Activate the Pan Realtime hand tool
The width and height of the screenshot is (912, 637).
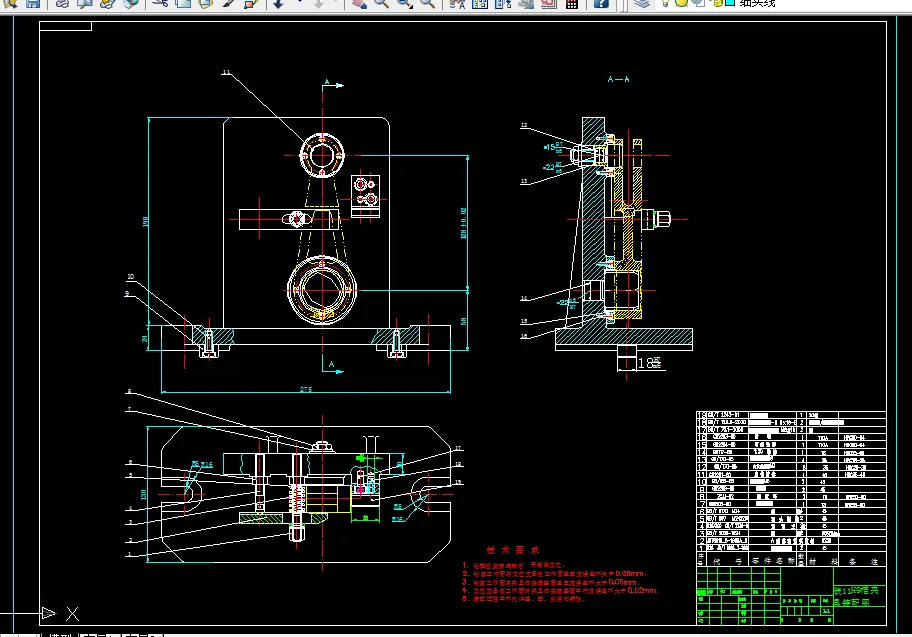click(x=359, y=3)
